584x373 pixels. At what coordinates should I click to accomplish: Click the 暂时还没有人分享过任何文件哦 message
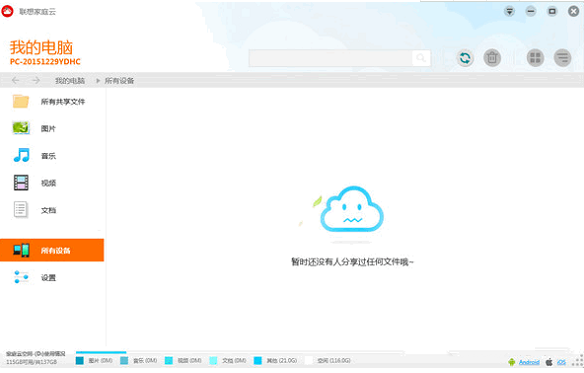point(352,262)
